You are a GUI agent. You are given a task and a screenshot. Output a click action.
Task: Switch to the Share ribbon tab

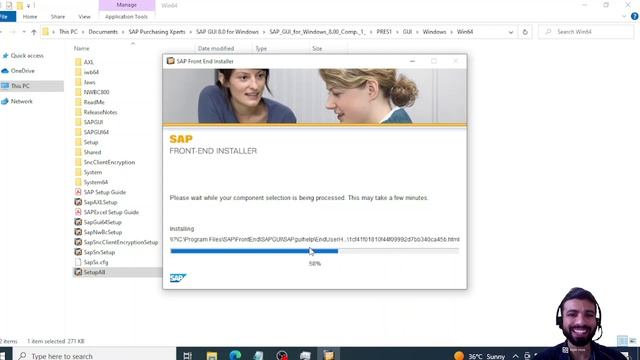tap(58, 17)
